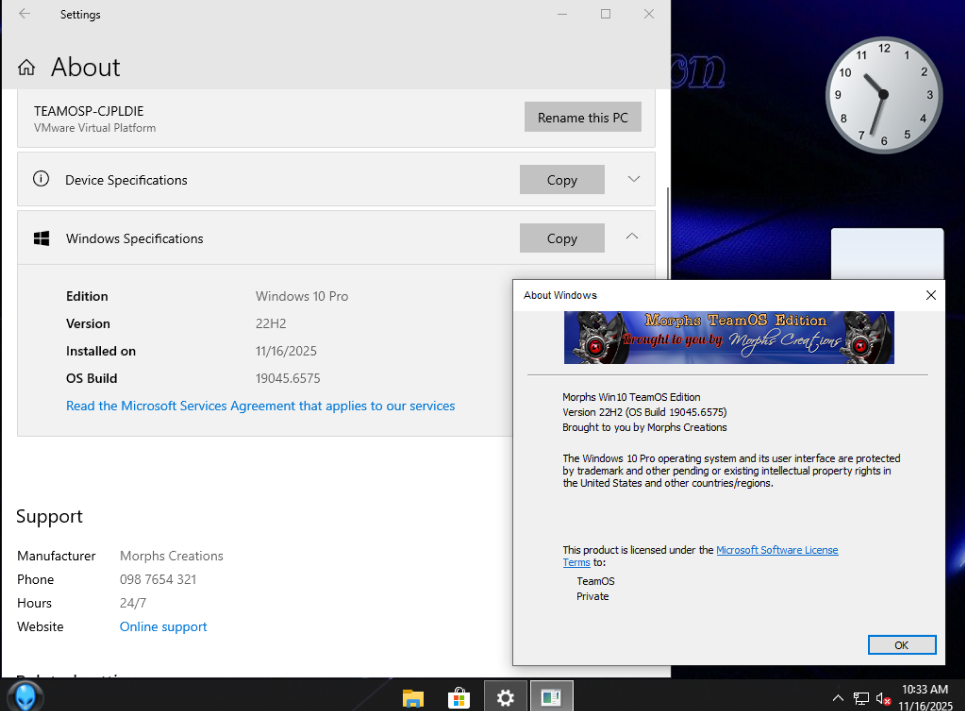
Task: Collapse the Windows Specifications section
Action: [632, 237]
